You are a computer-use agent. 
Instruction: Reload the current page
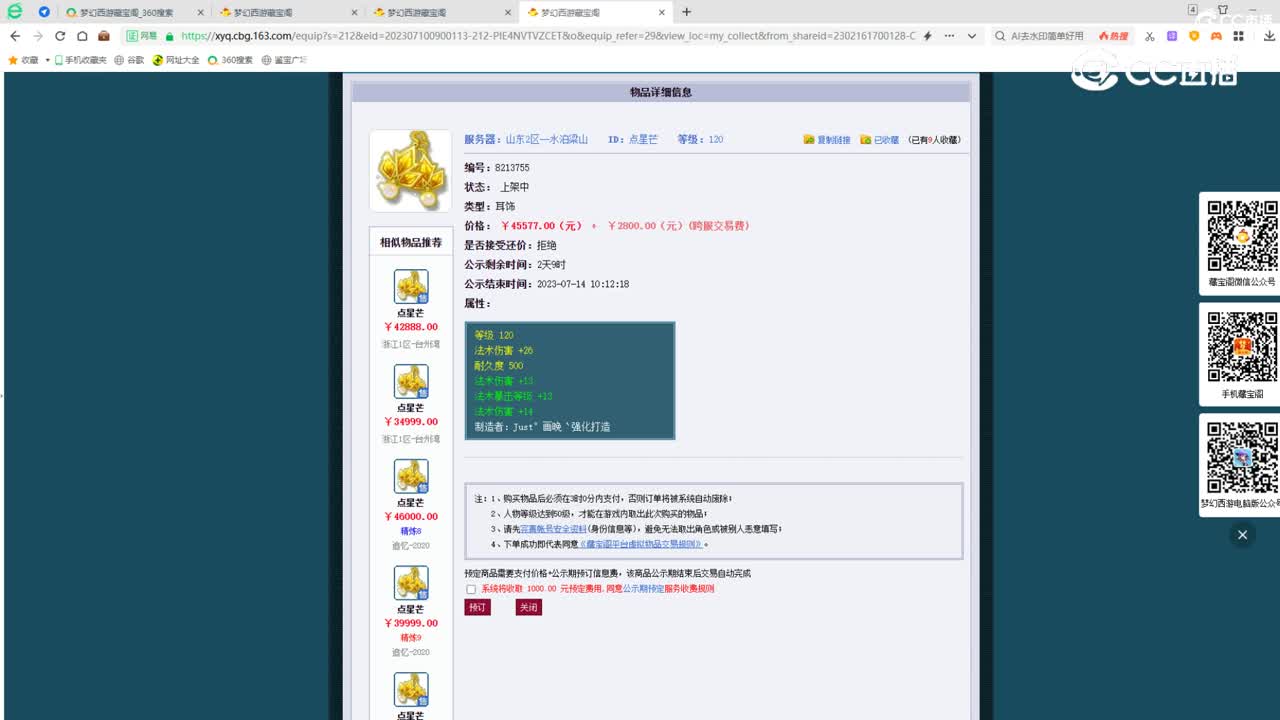coord(60,36)
